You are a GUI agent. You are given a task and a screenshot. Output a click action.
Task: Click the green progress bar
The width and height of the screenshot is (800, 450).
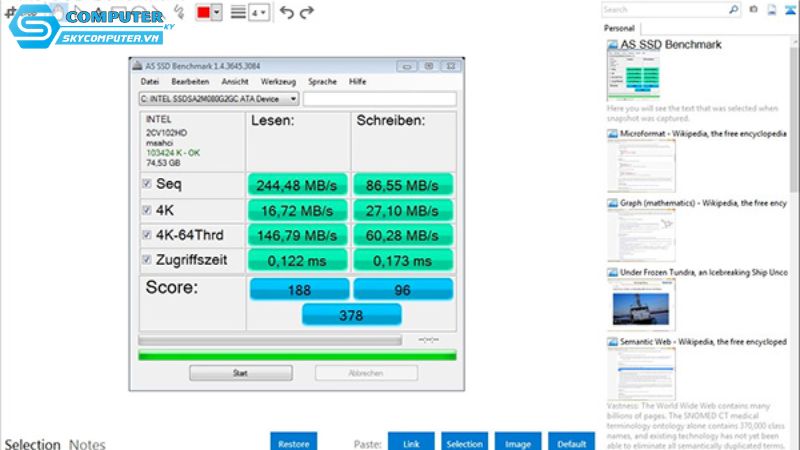coord(297,356)
